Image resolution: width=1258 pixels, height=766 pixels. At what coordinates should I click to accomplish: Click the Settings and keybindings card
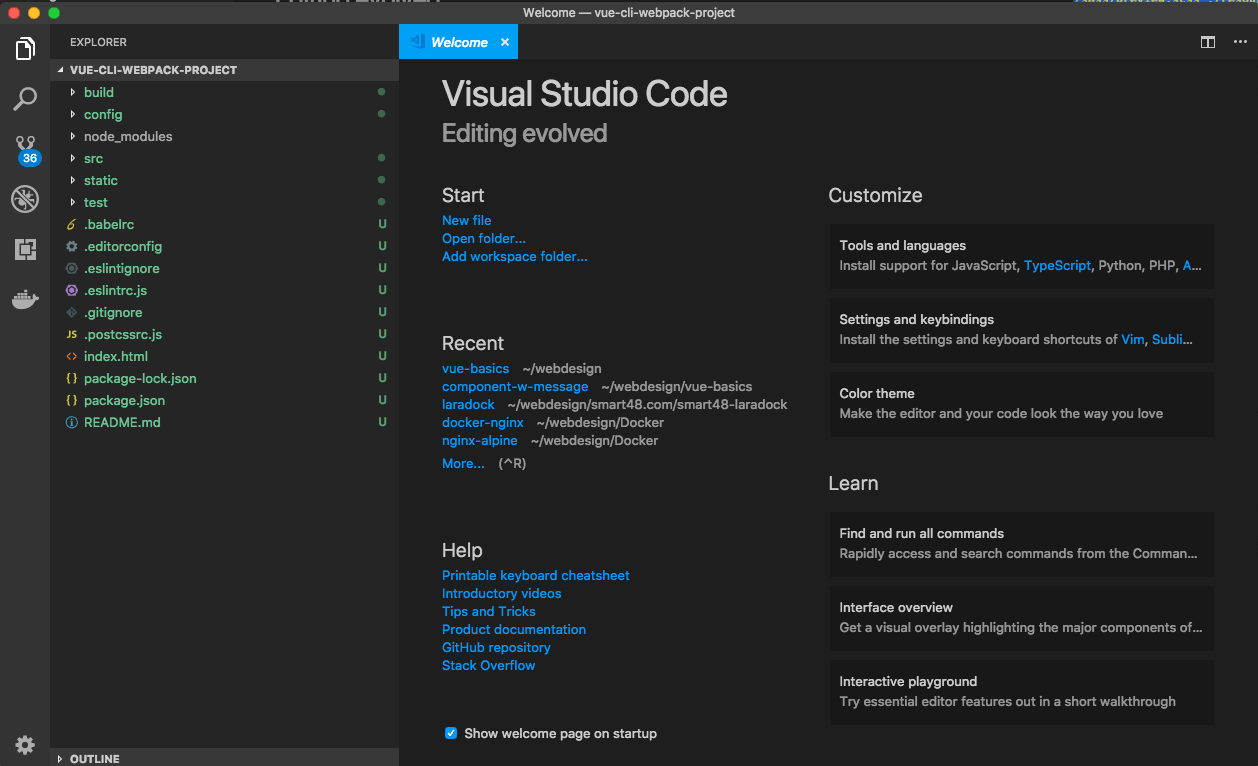point(1022,330)
